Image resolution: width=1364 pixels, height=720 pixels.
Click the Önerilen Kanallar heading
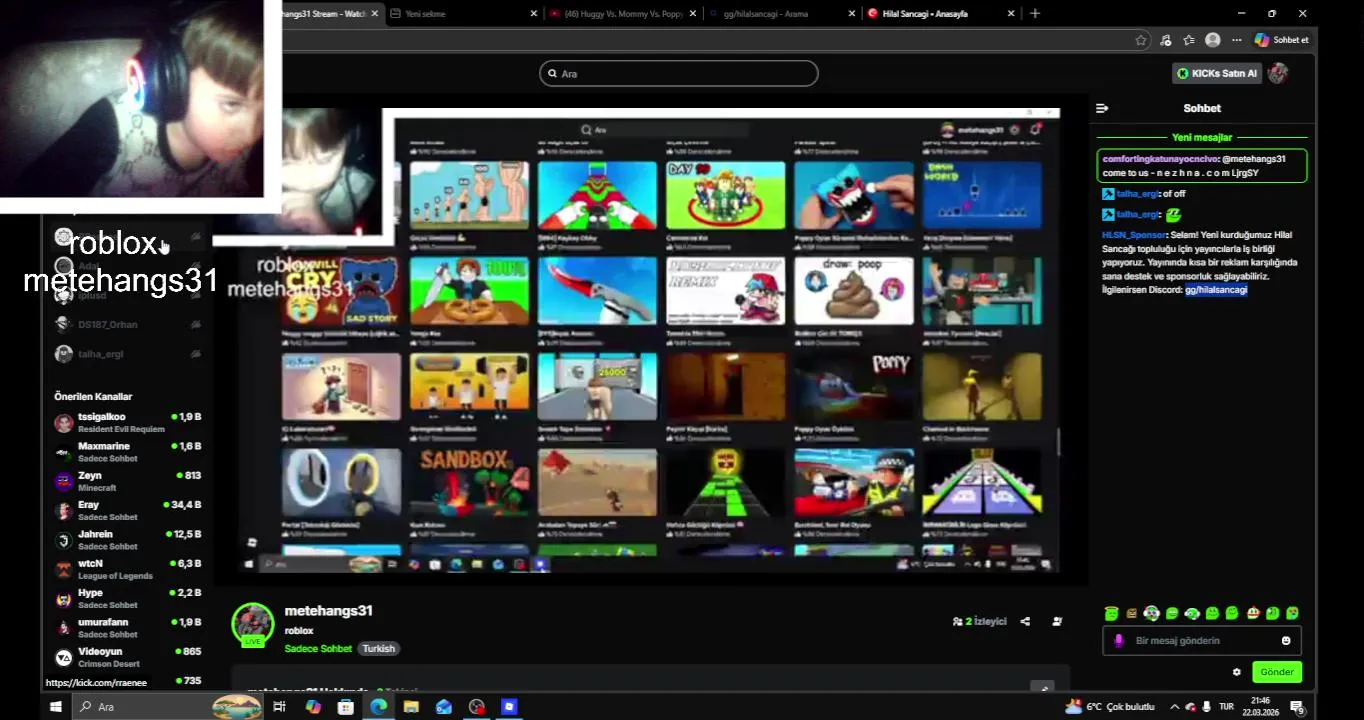(93, 397)
